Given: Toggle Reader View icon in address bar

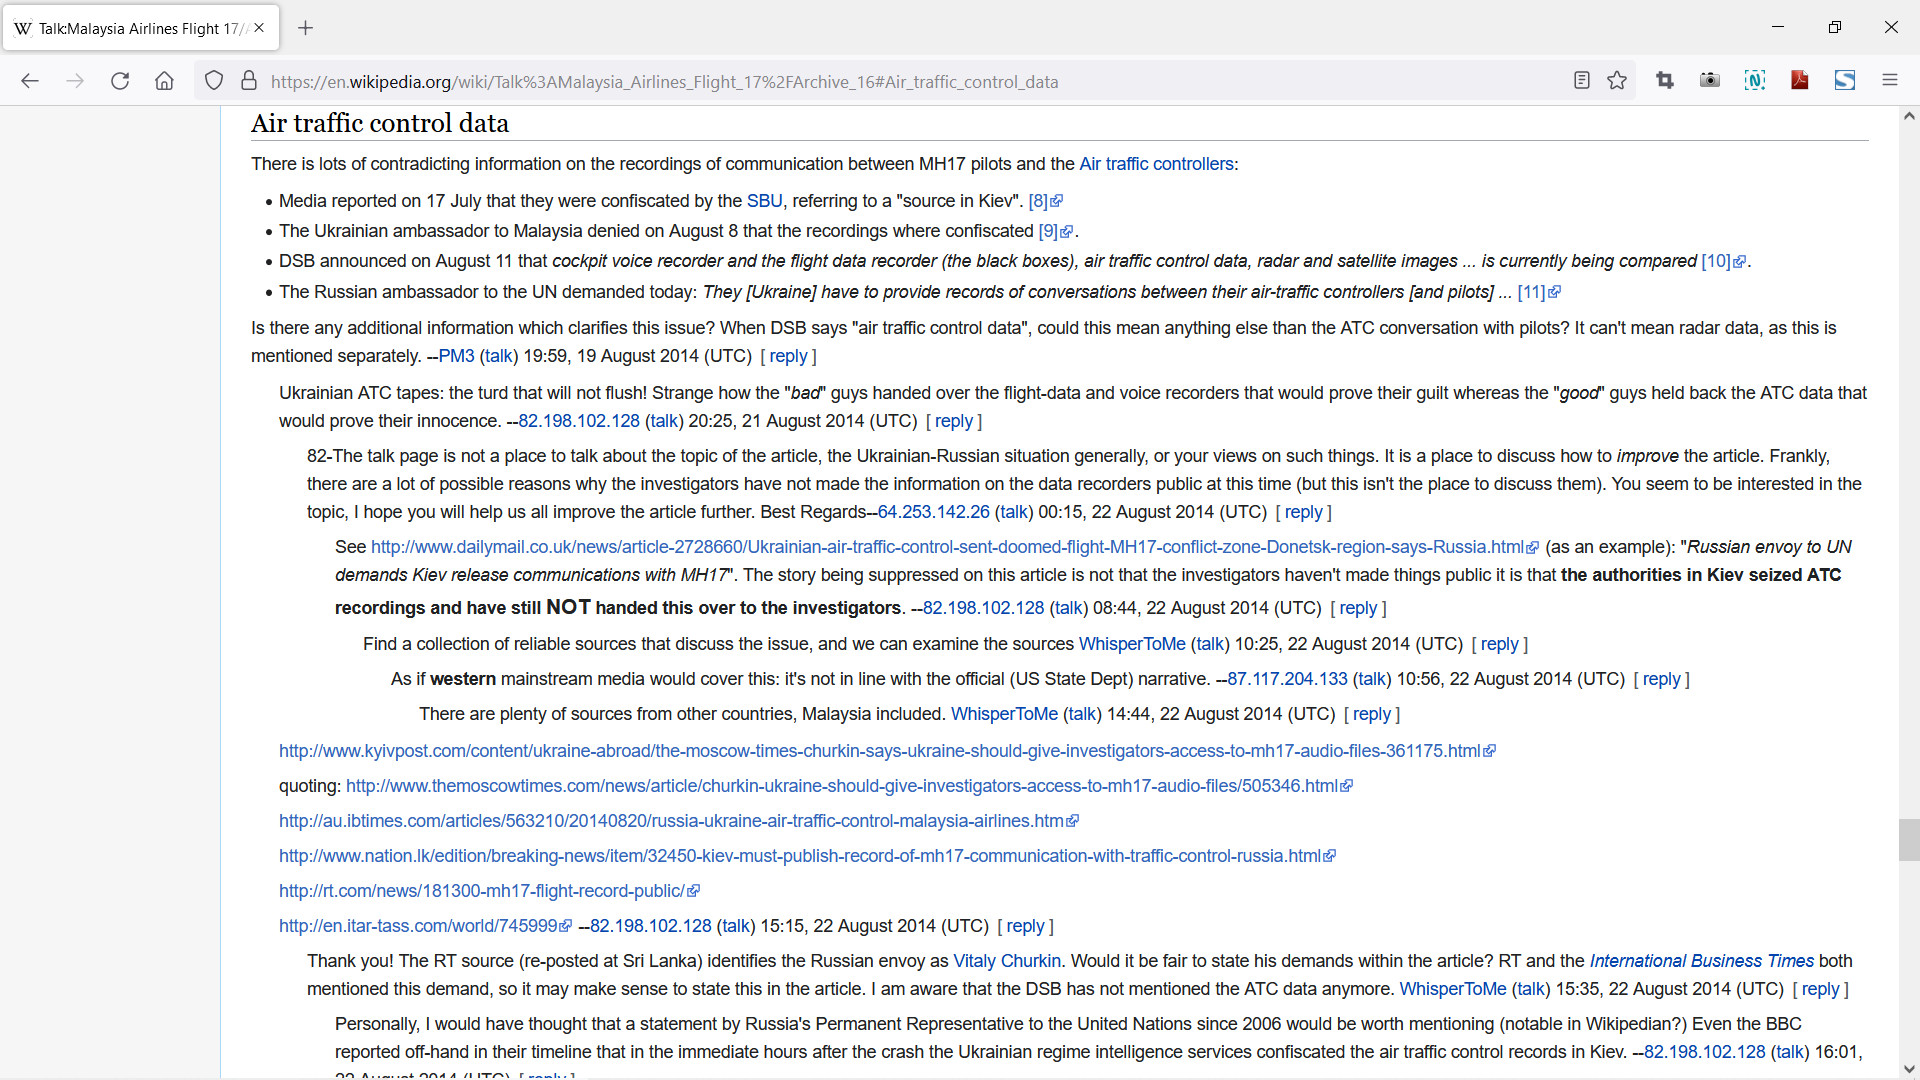Looking at the screenshot, I should point(1581,81).
